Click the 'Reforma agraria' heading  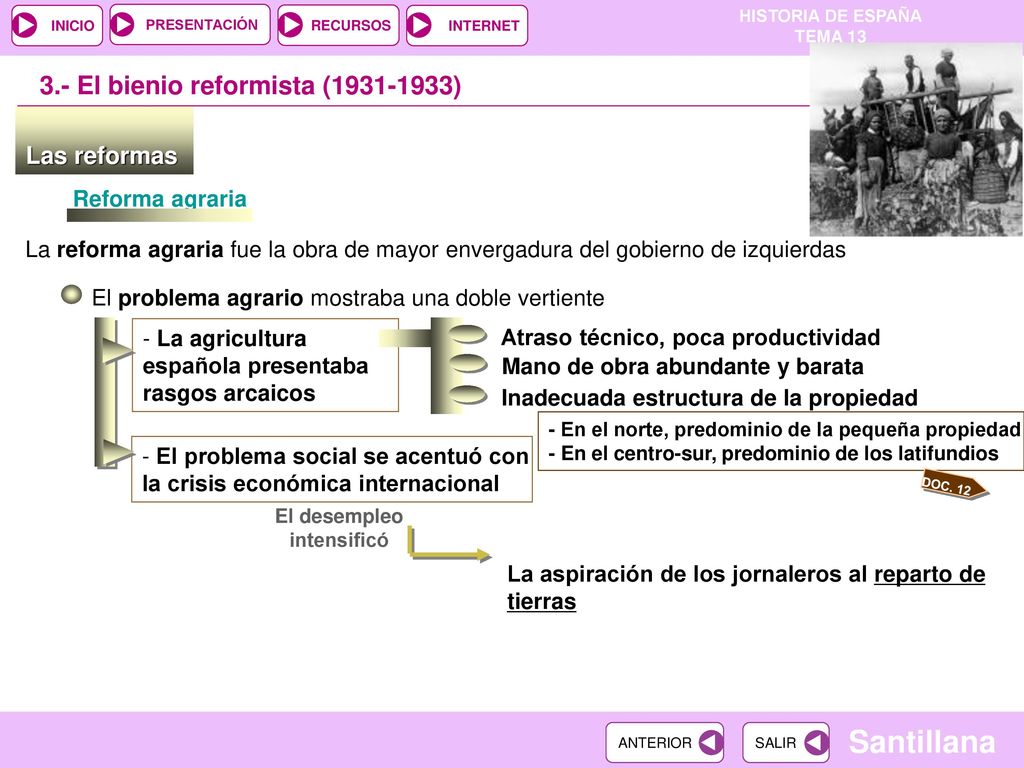coord(159,199)
